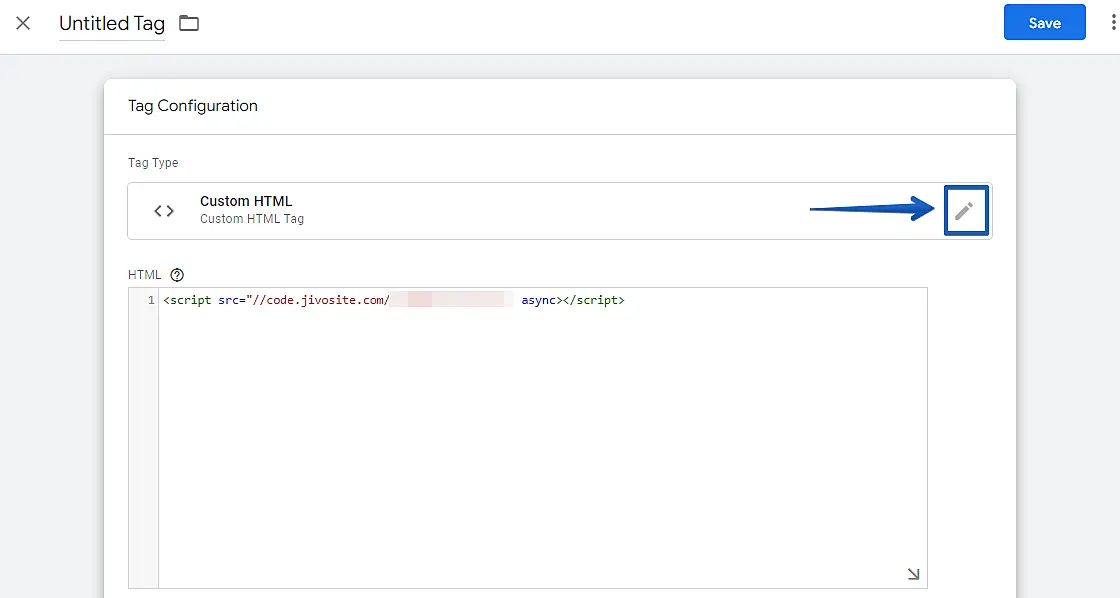The height and width of the screenshot is (598, 1120).
Task: Open the three-dot more options menu
Action: click(1112, 23)
